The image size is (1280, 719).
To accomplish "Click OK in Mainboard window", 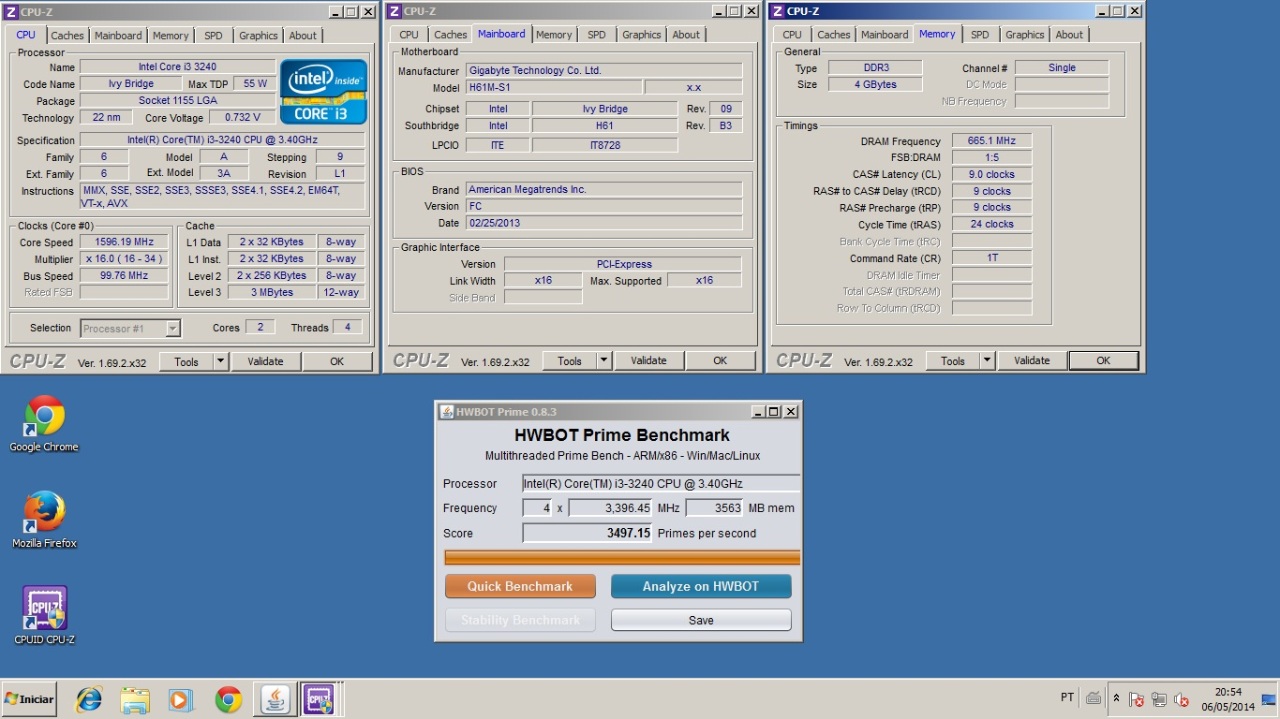I will point(720,361).
